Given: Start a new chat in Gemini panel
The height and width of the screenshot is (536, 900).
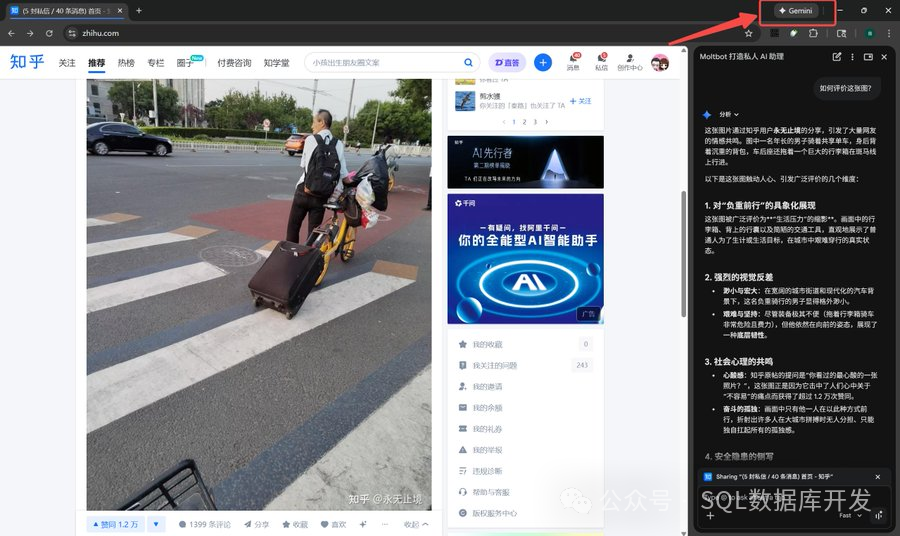Looking at the screenshot, I should coord(837,57).
